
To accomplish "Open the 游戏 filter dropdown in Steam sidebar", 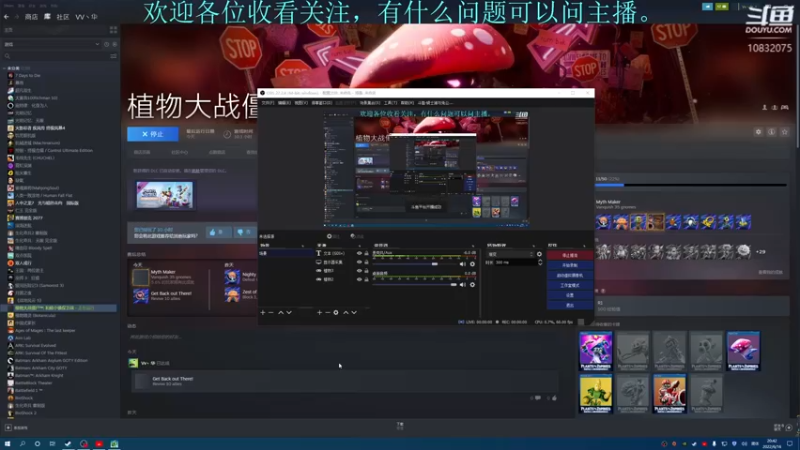I will point(52,44).
